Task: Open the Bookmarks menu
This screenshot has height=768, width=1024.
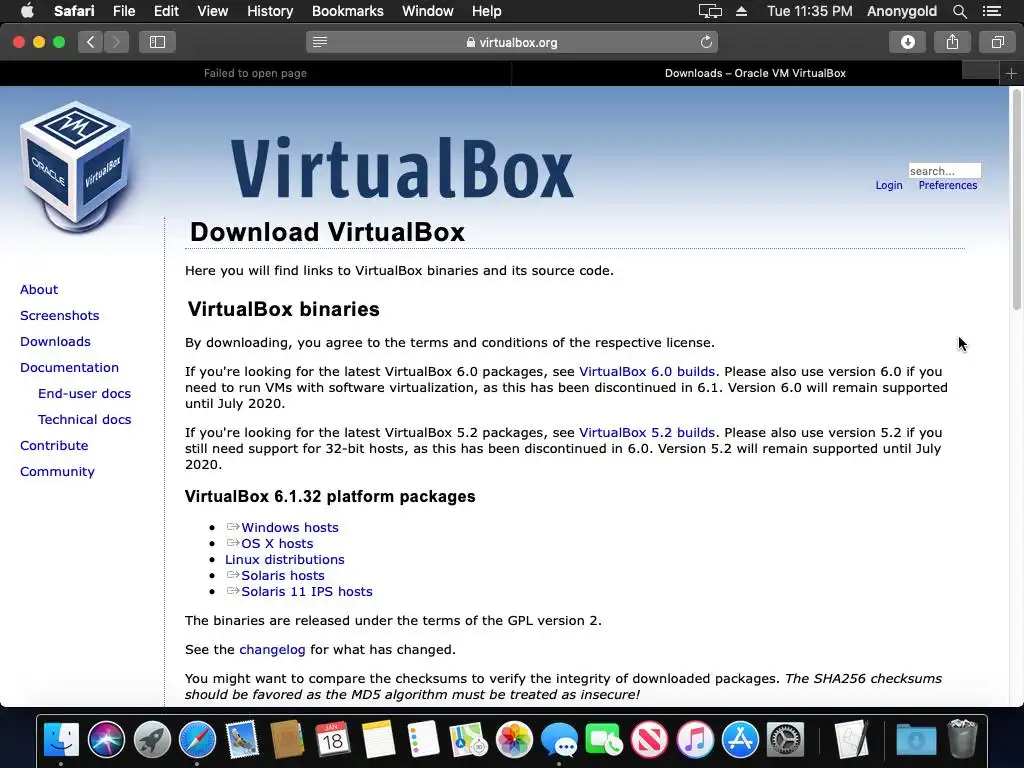Action: [347, 11]
